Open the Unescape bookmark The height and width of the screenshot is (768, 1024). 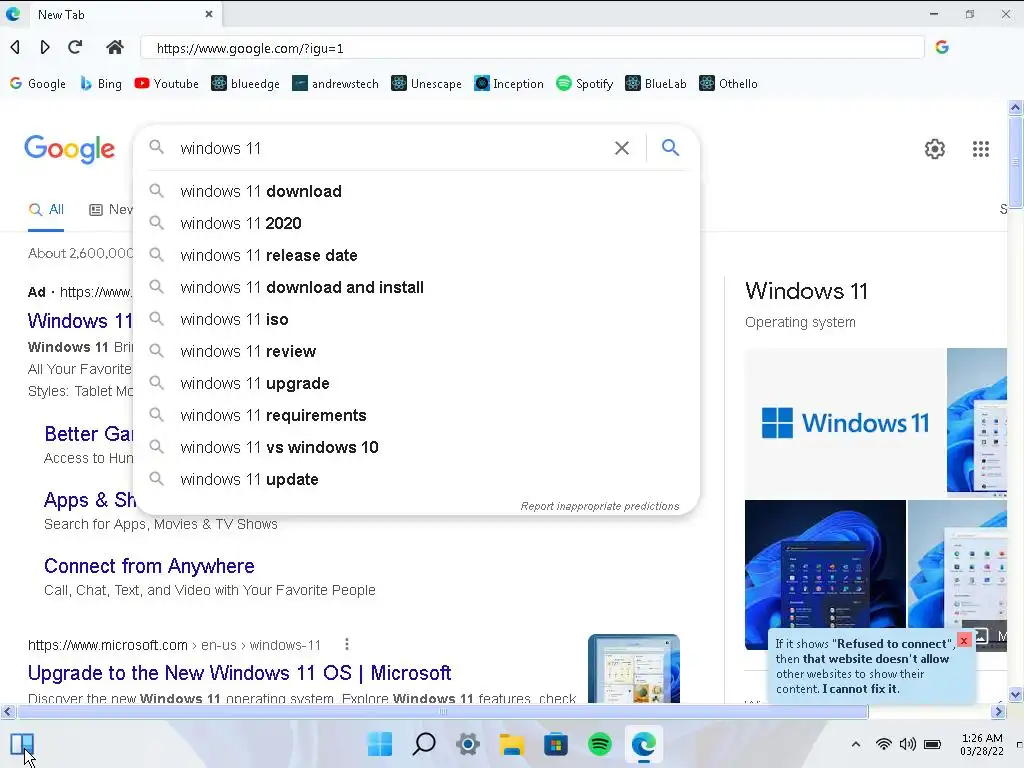tap(426, 84)
